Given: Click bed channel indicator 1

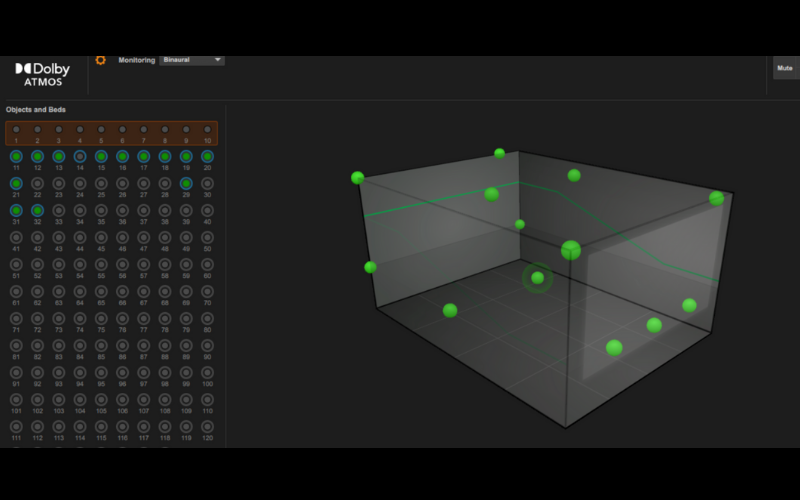Looking at the screenshot, I should tap(16, 130).
